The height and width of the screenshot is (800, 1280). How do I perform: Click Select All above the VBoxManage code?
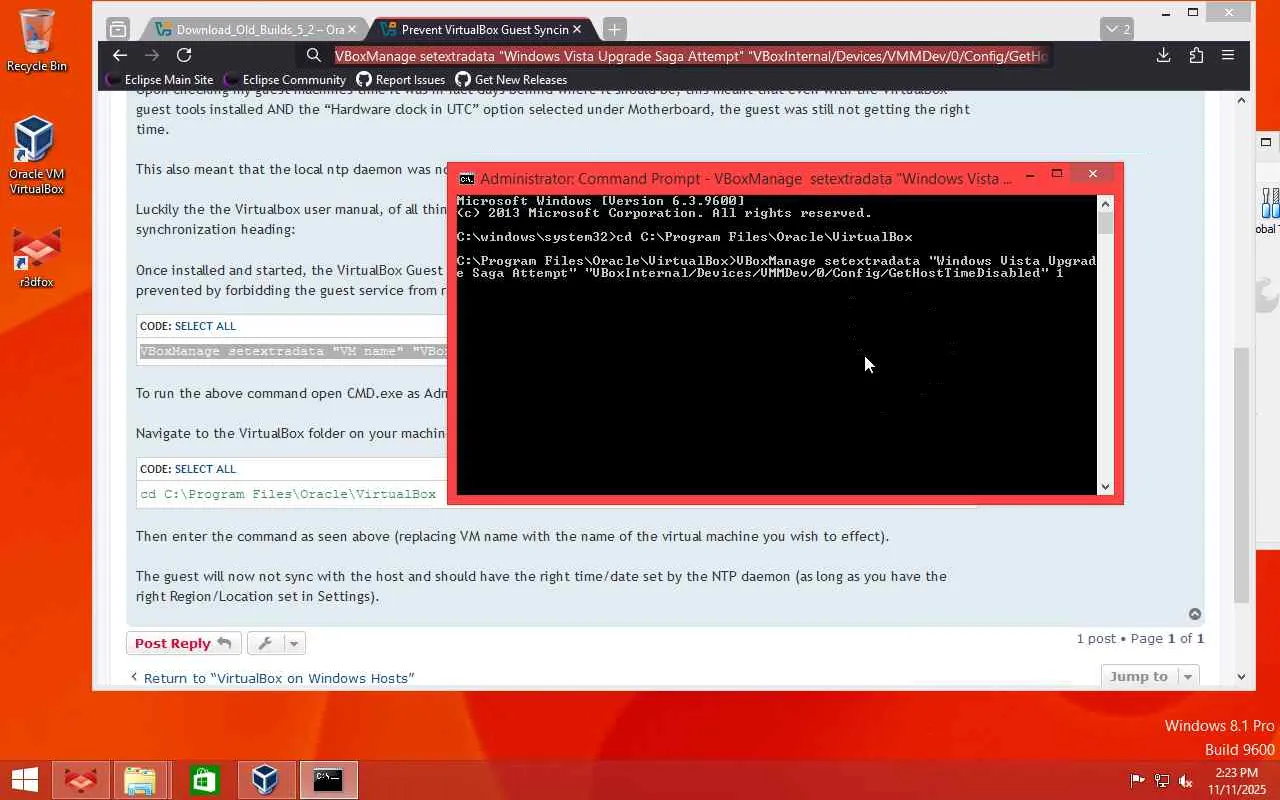(205, 326)
